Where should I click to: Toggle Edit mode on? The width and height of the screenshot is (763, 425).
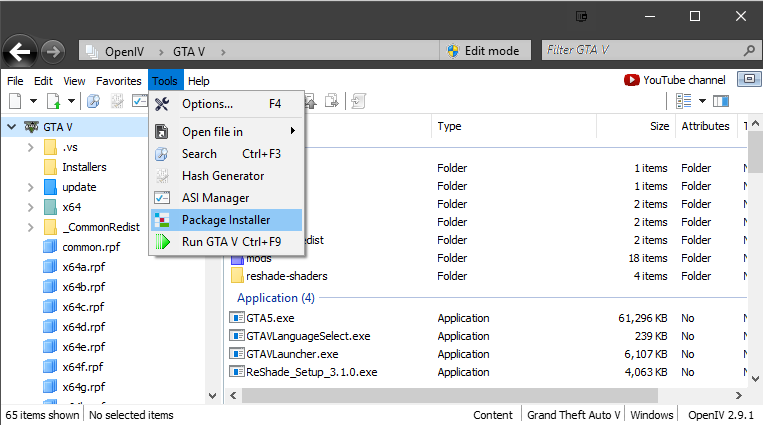tap(485, 51)
